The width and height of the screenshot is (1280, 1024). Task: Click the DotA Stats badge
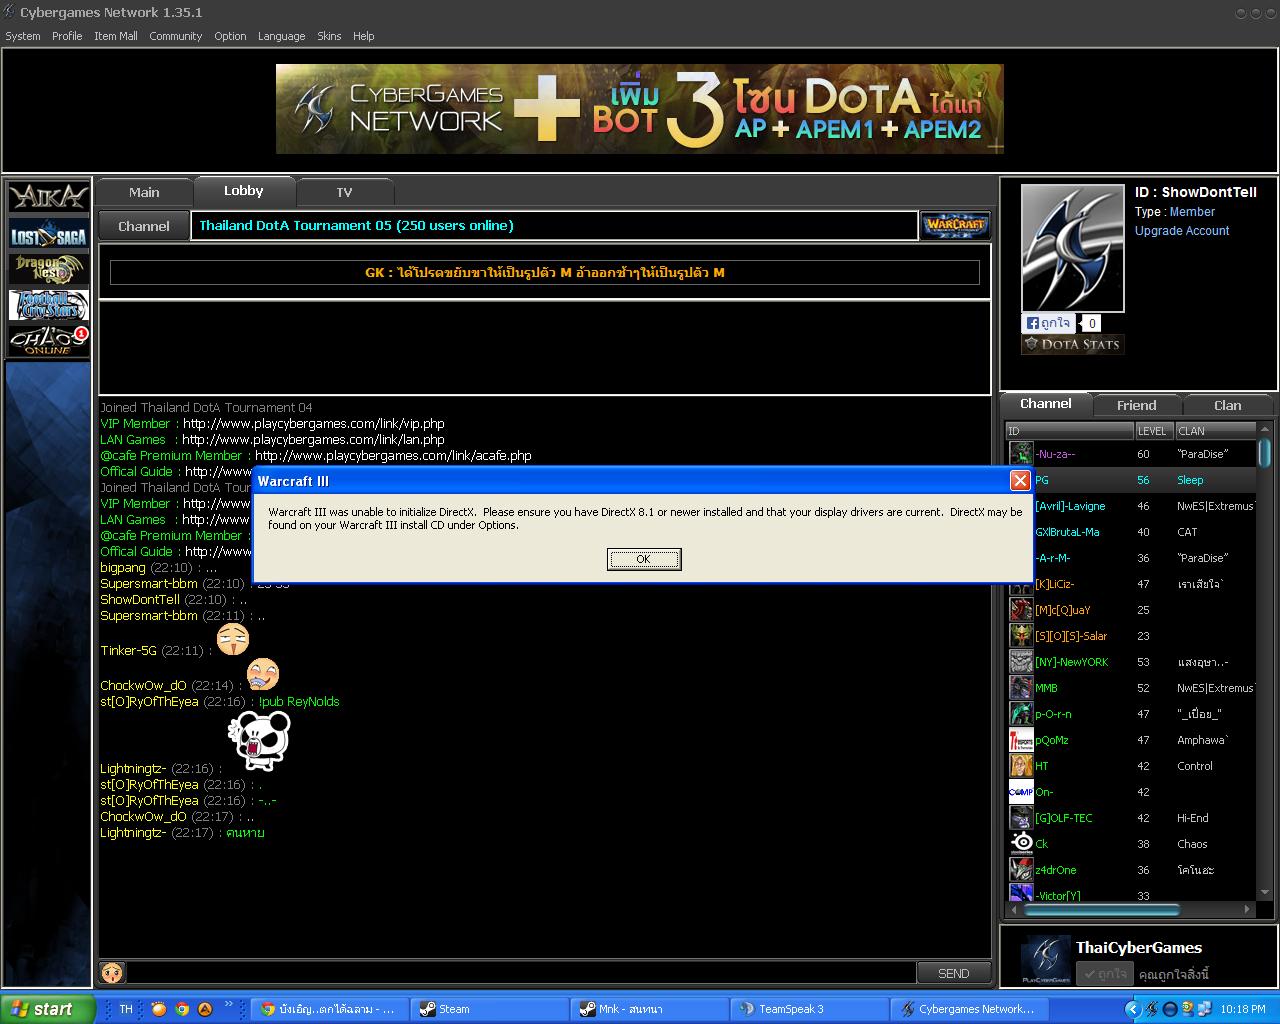click(1073, 345)
